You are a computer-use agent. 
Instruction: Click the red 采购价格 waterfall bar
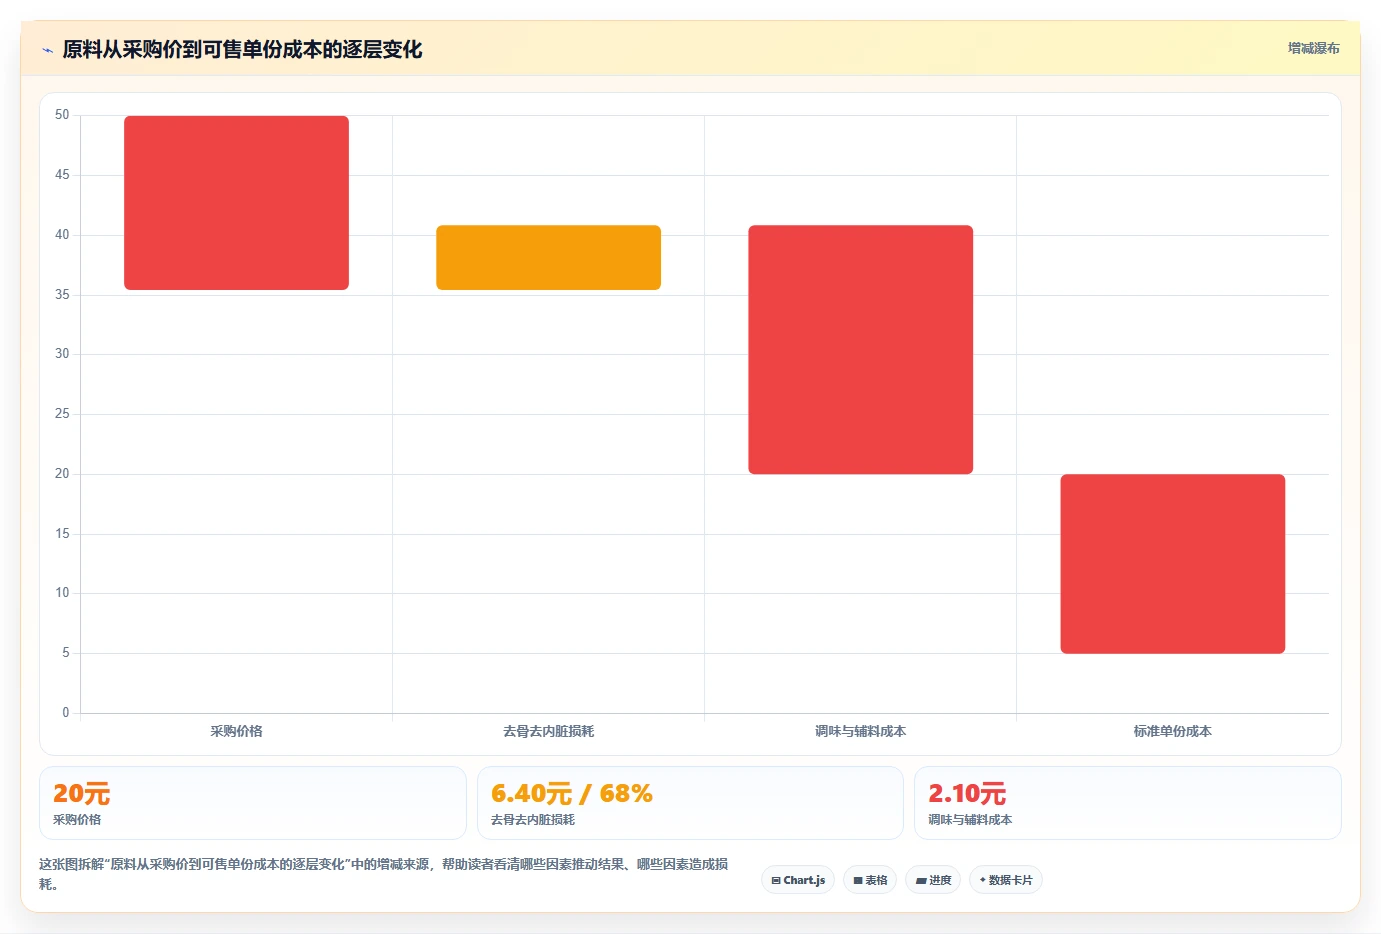pos(236,203)
